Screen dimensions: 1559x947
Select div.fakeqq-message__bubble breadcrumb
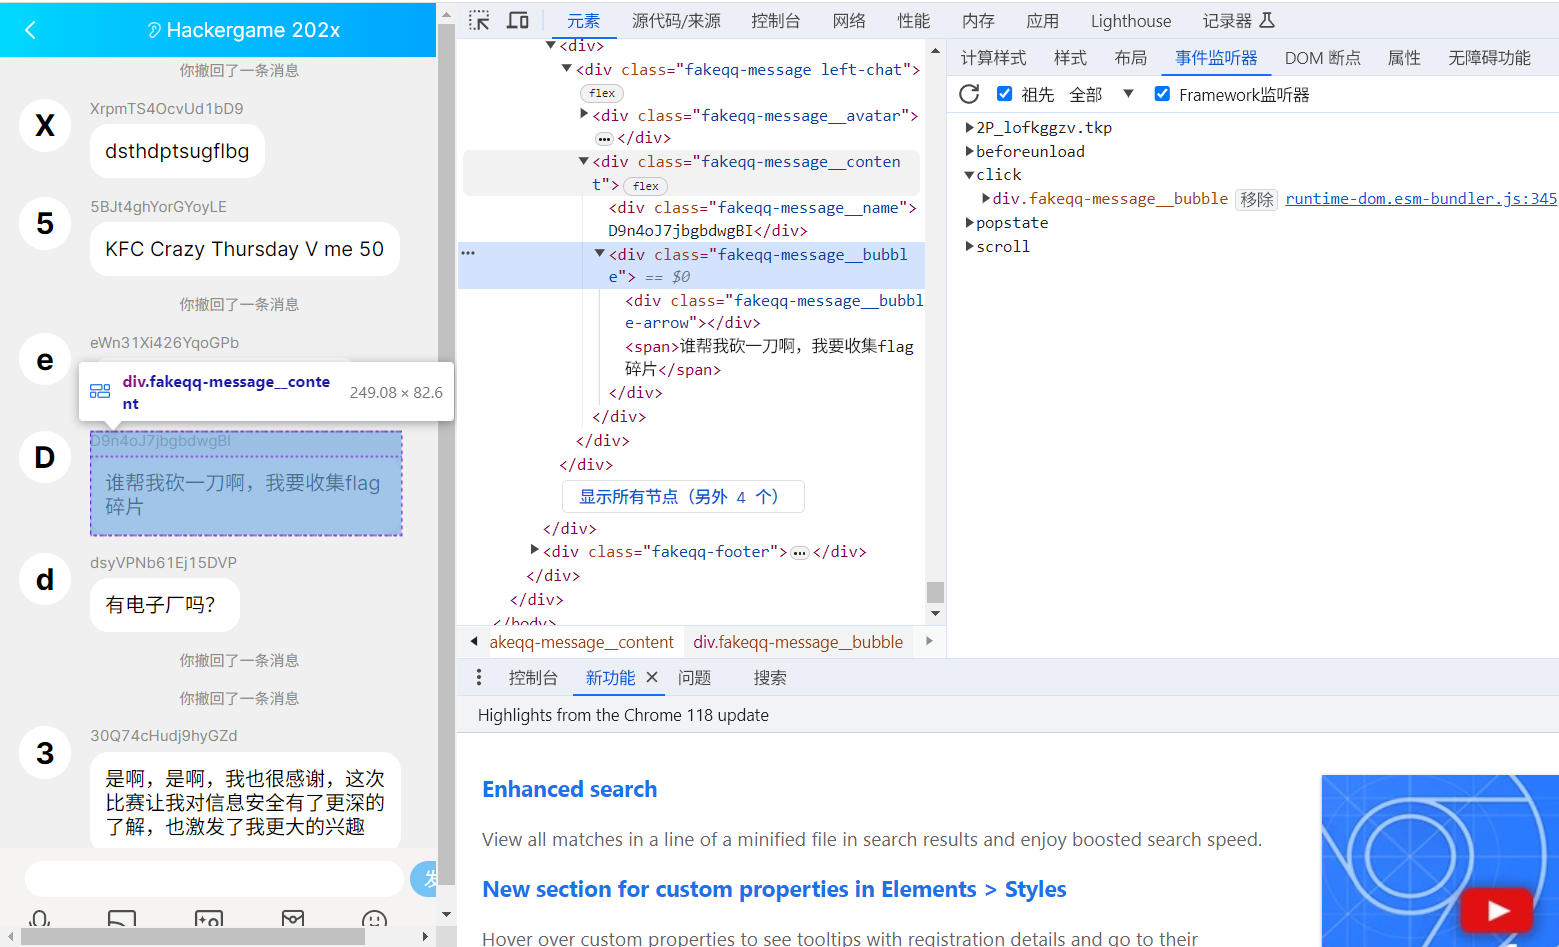798,642
